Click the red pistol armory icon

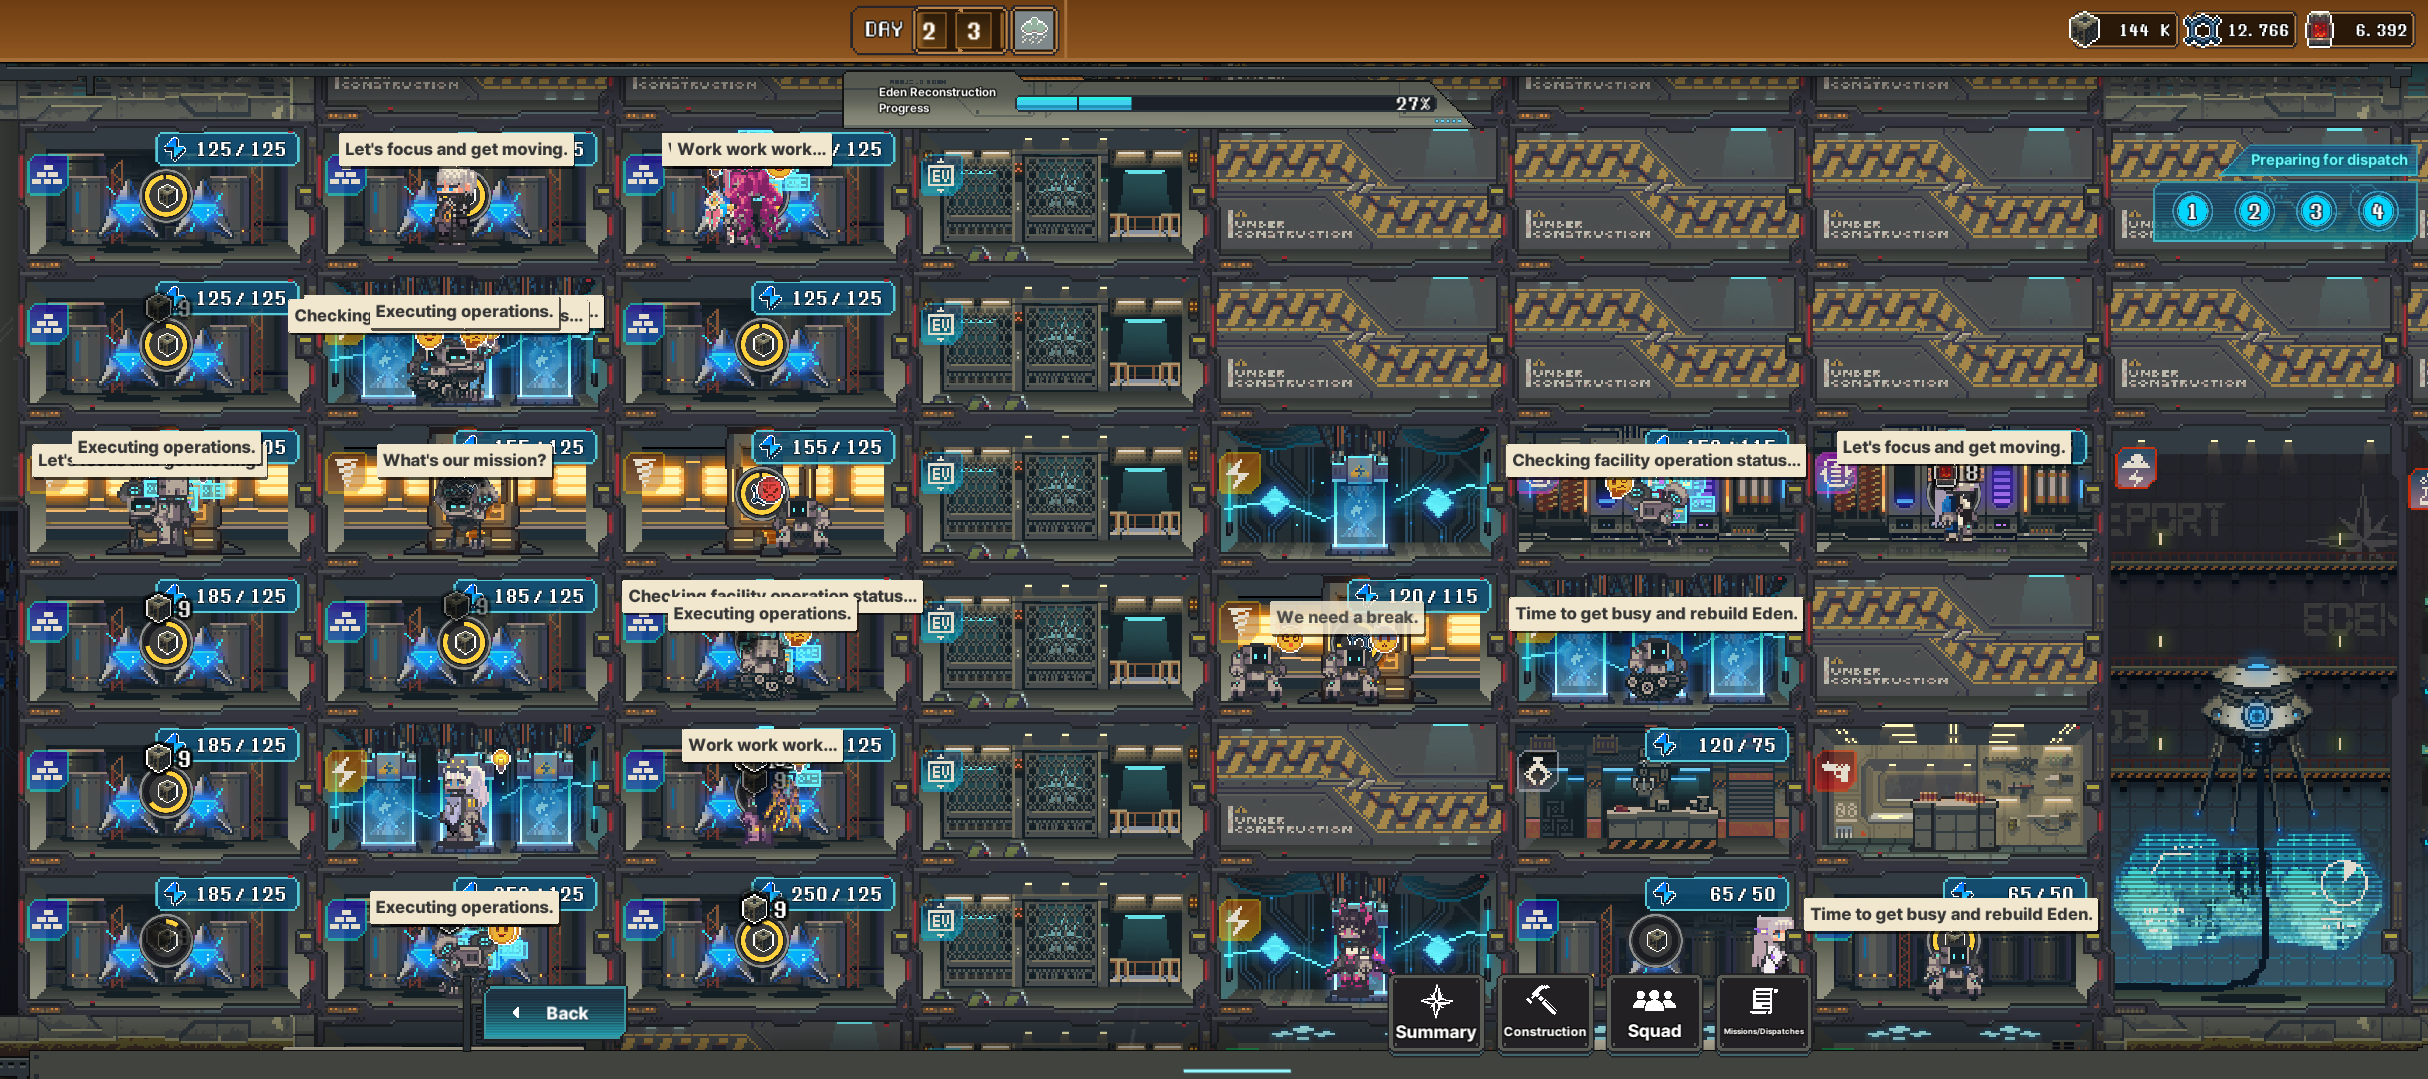coord(1836,771)
